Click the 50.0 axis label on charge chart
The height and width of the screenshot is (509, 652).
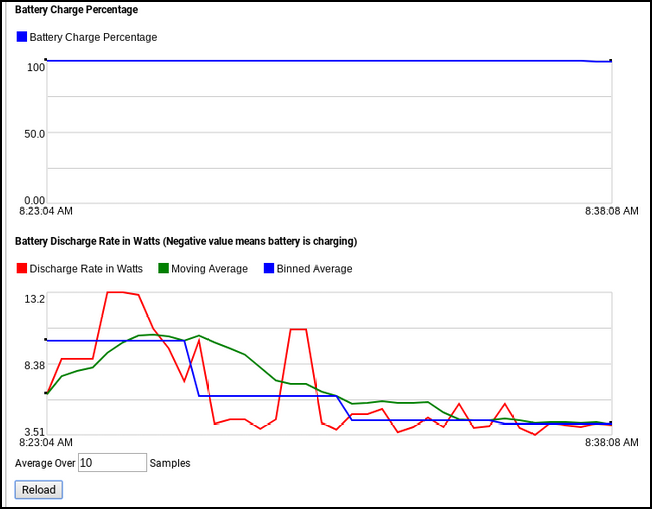coord(35,134)
